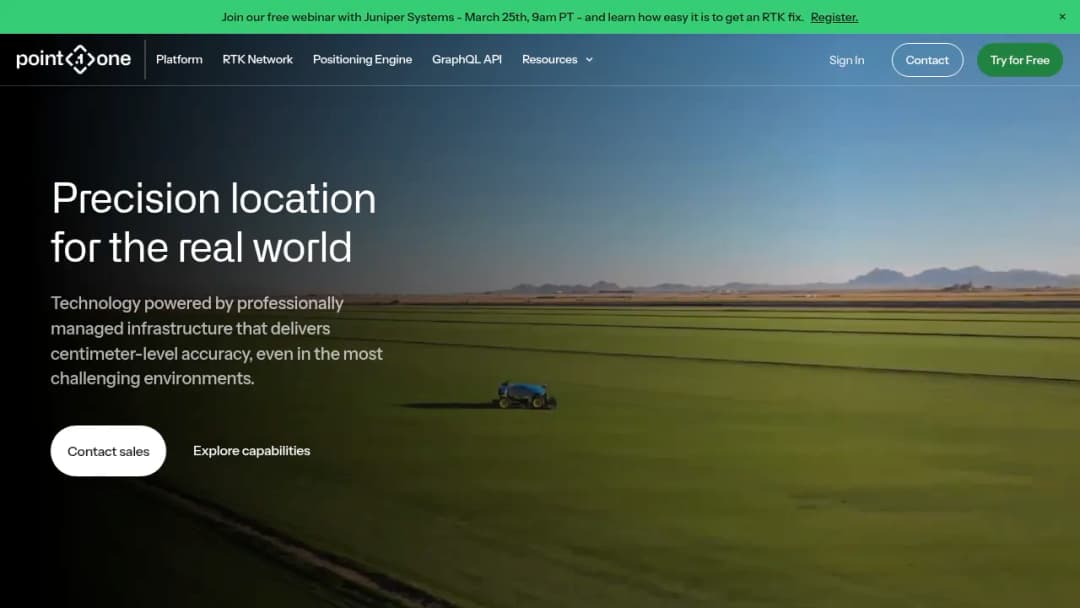Expand the Resources dropdown chevron
The height and width of the screenshot is (608, 1080).
pos(590,60)
